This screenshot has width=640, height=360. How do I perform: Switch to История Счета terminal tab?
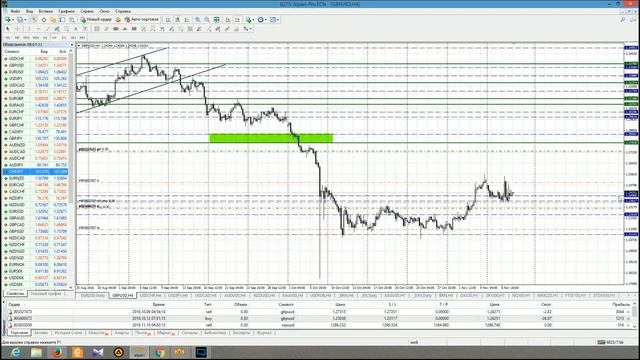68,333
